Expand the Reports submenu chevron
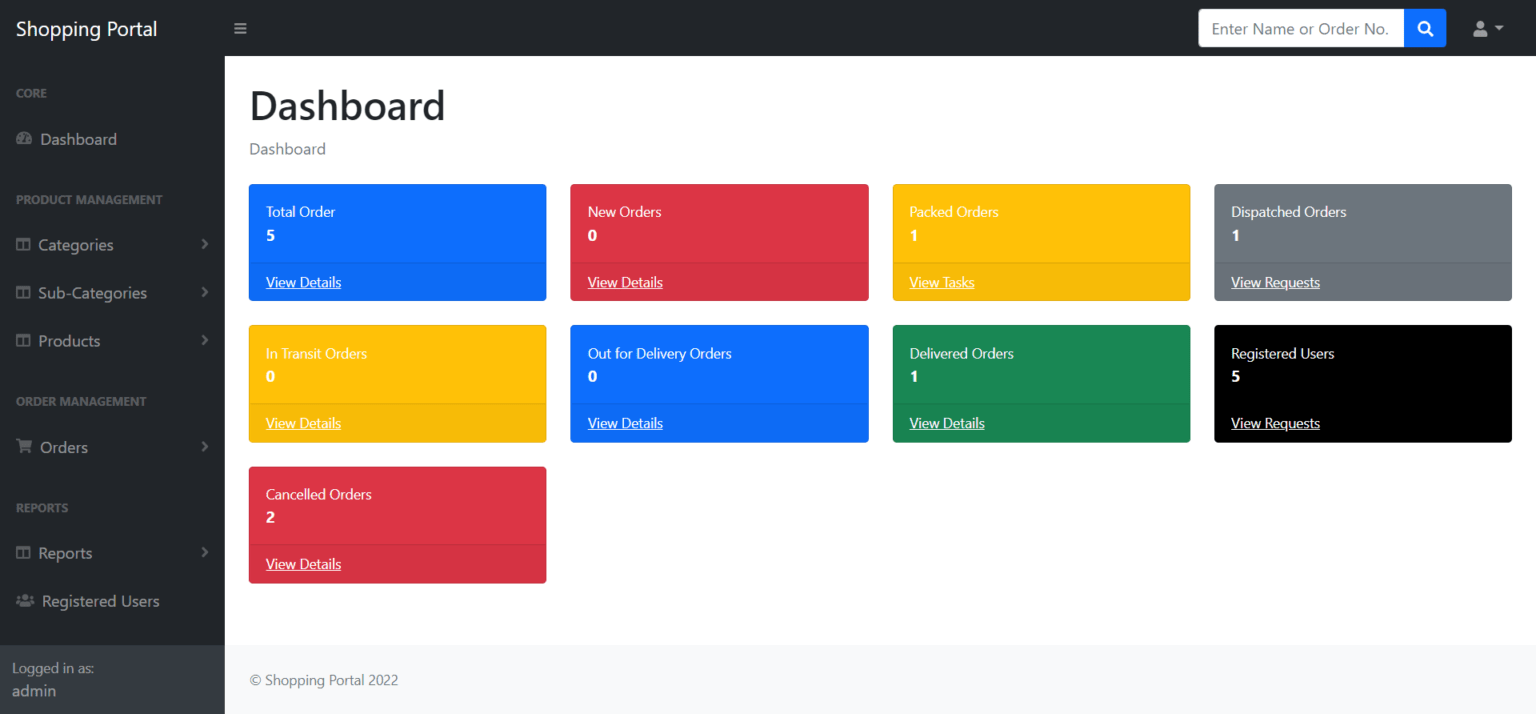1536x714 pixels. point(204,552)
